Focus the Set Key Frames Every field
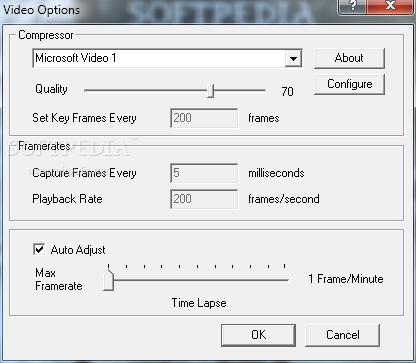The width and height of the screenshot is (416, 363). pos(204,118)
